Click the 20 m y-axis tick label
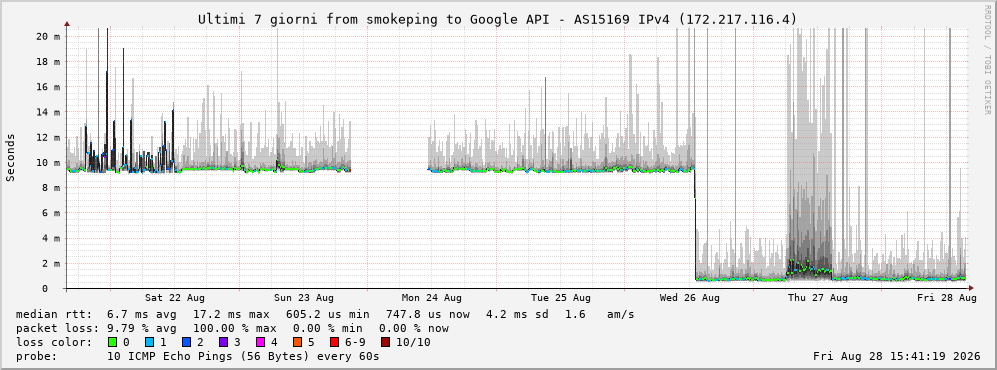 (x=48, y=36)
